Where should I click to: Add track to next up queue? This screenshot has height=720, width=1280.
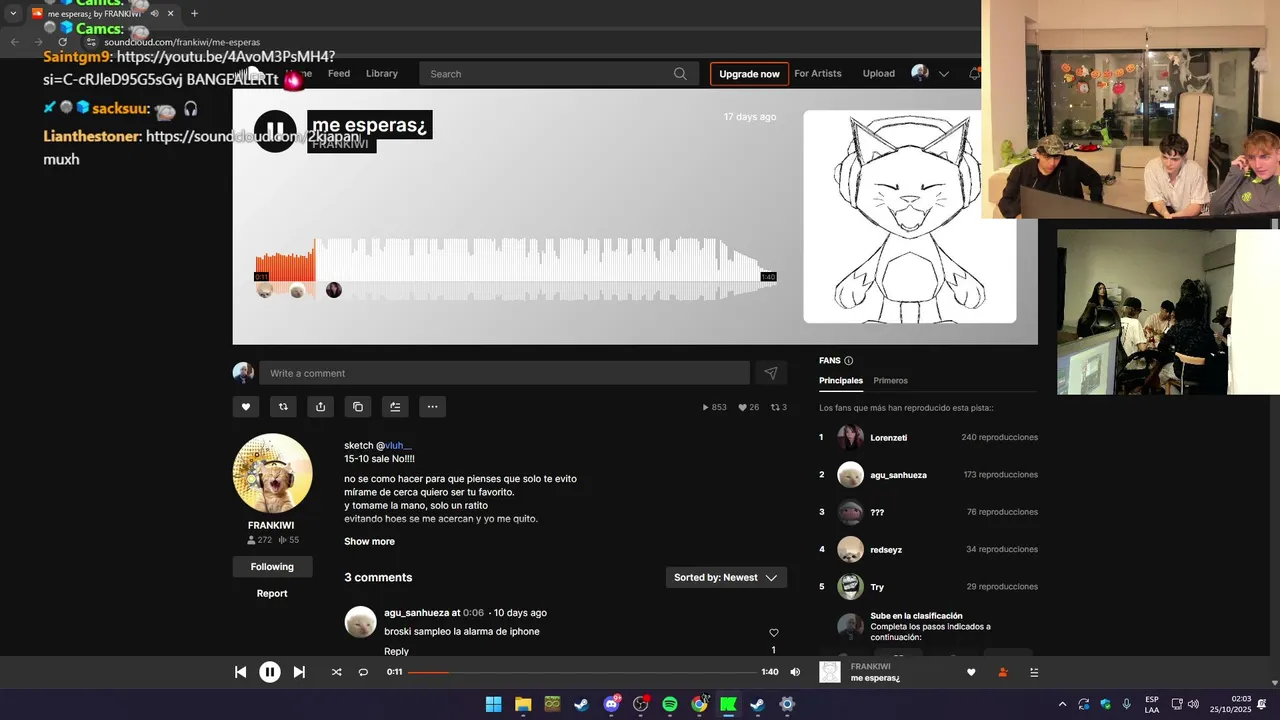coord(395,406)
